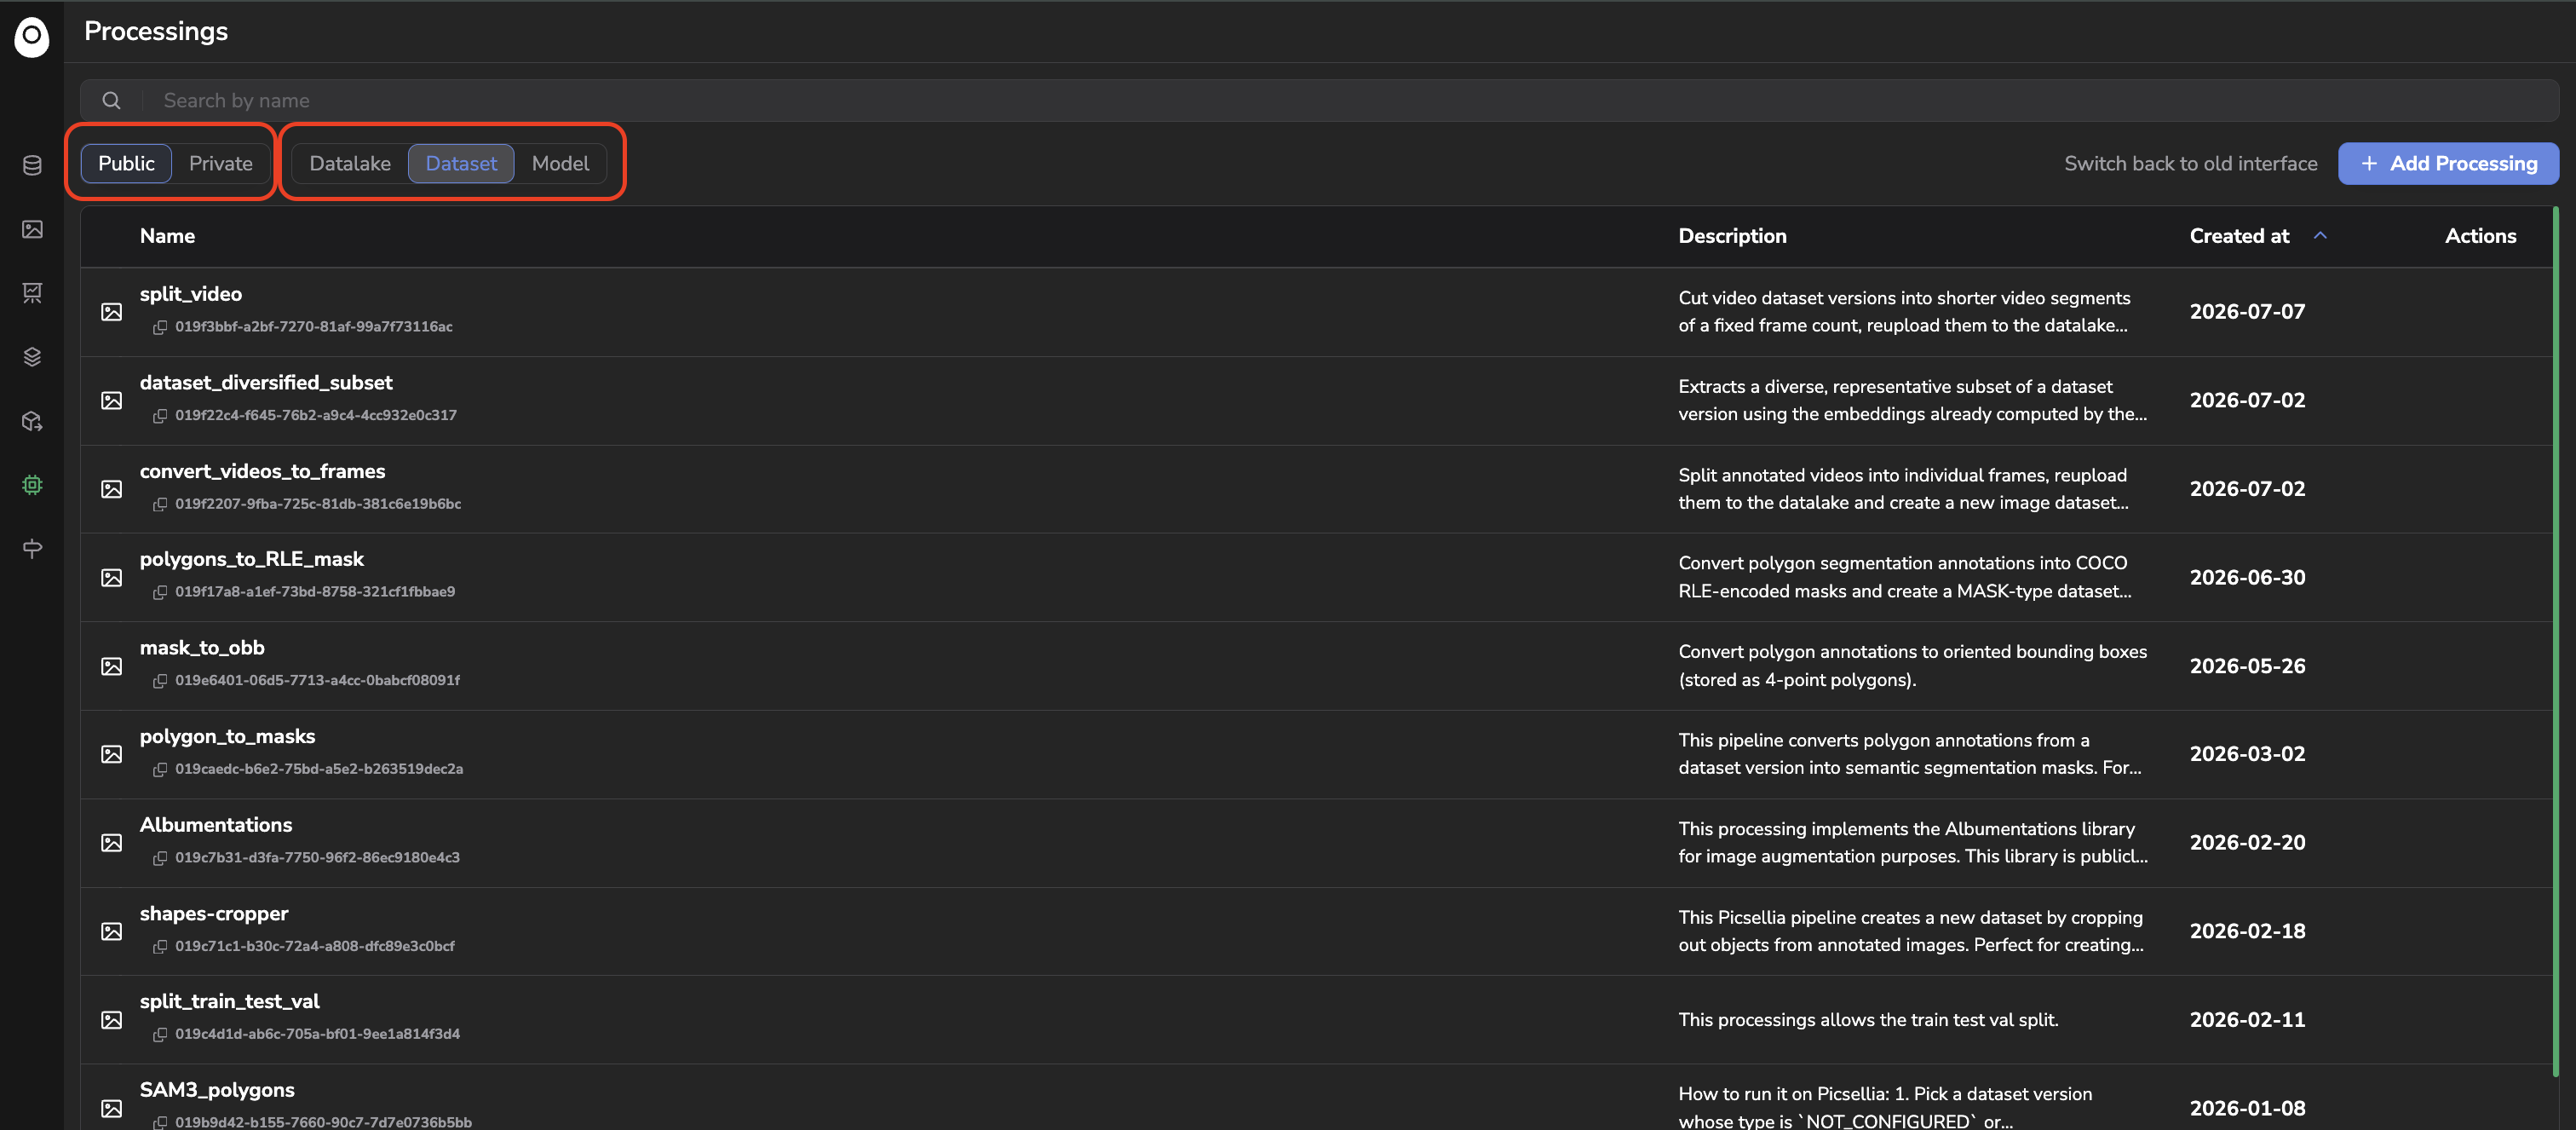Image resolution: width=2576 pixels, height=1130 pixels.
Task: Open the SAM3_polygons processing
Action: click(217, 1090)
